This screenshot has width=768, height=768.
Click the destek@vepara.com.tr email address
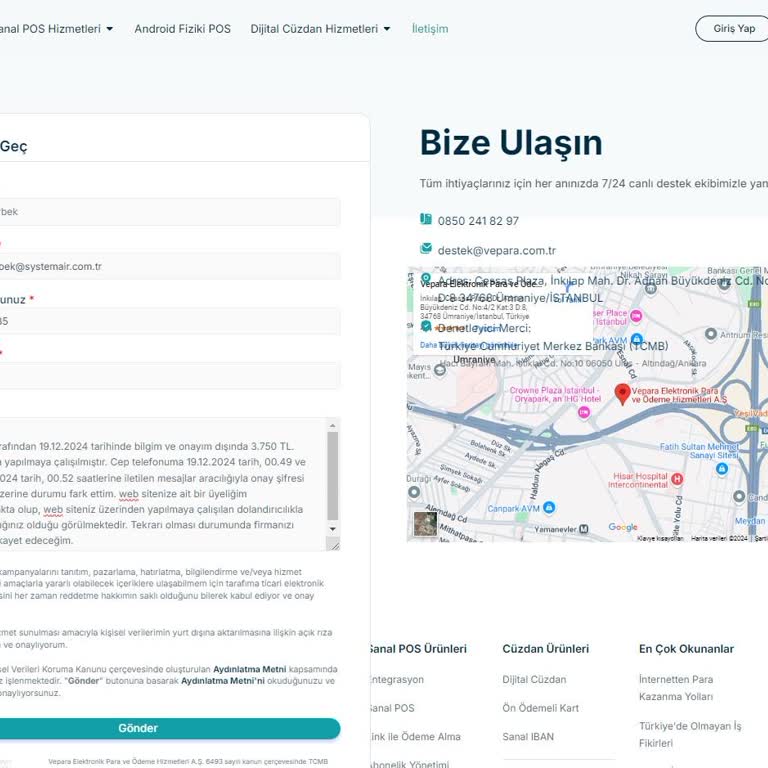[497, 250]
